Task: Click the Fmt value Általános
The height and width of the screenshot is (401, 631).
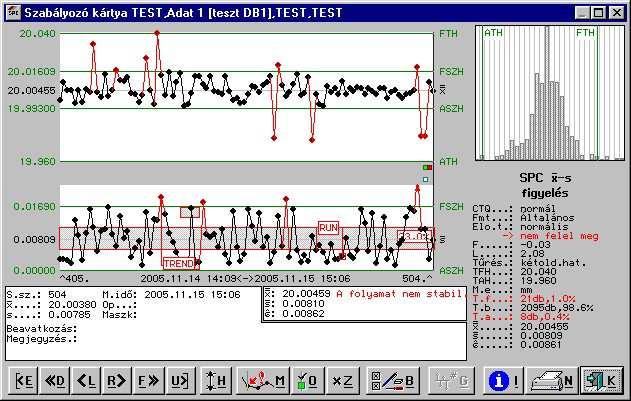Action: (547, 218)
